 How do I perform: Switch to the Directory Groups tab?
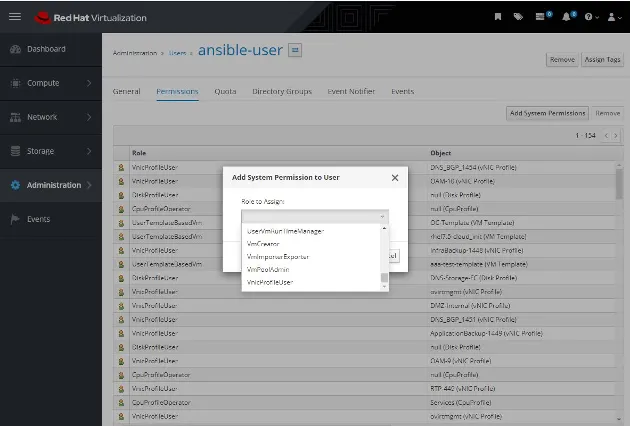(x=282, y=91)
